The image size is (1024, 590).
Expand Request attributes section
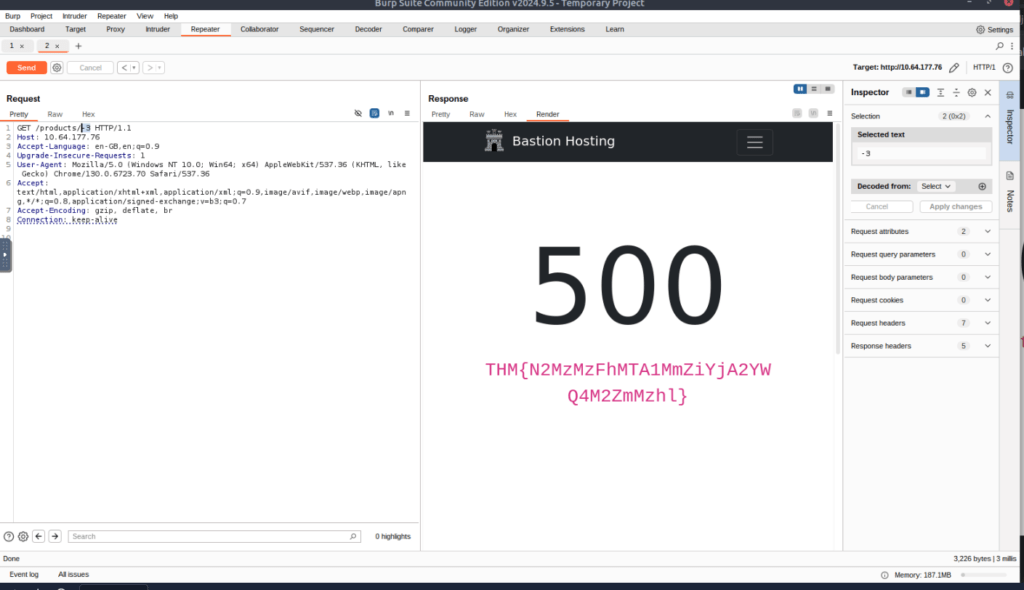(921, 231)
